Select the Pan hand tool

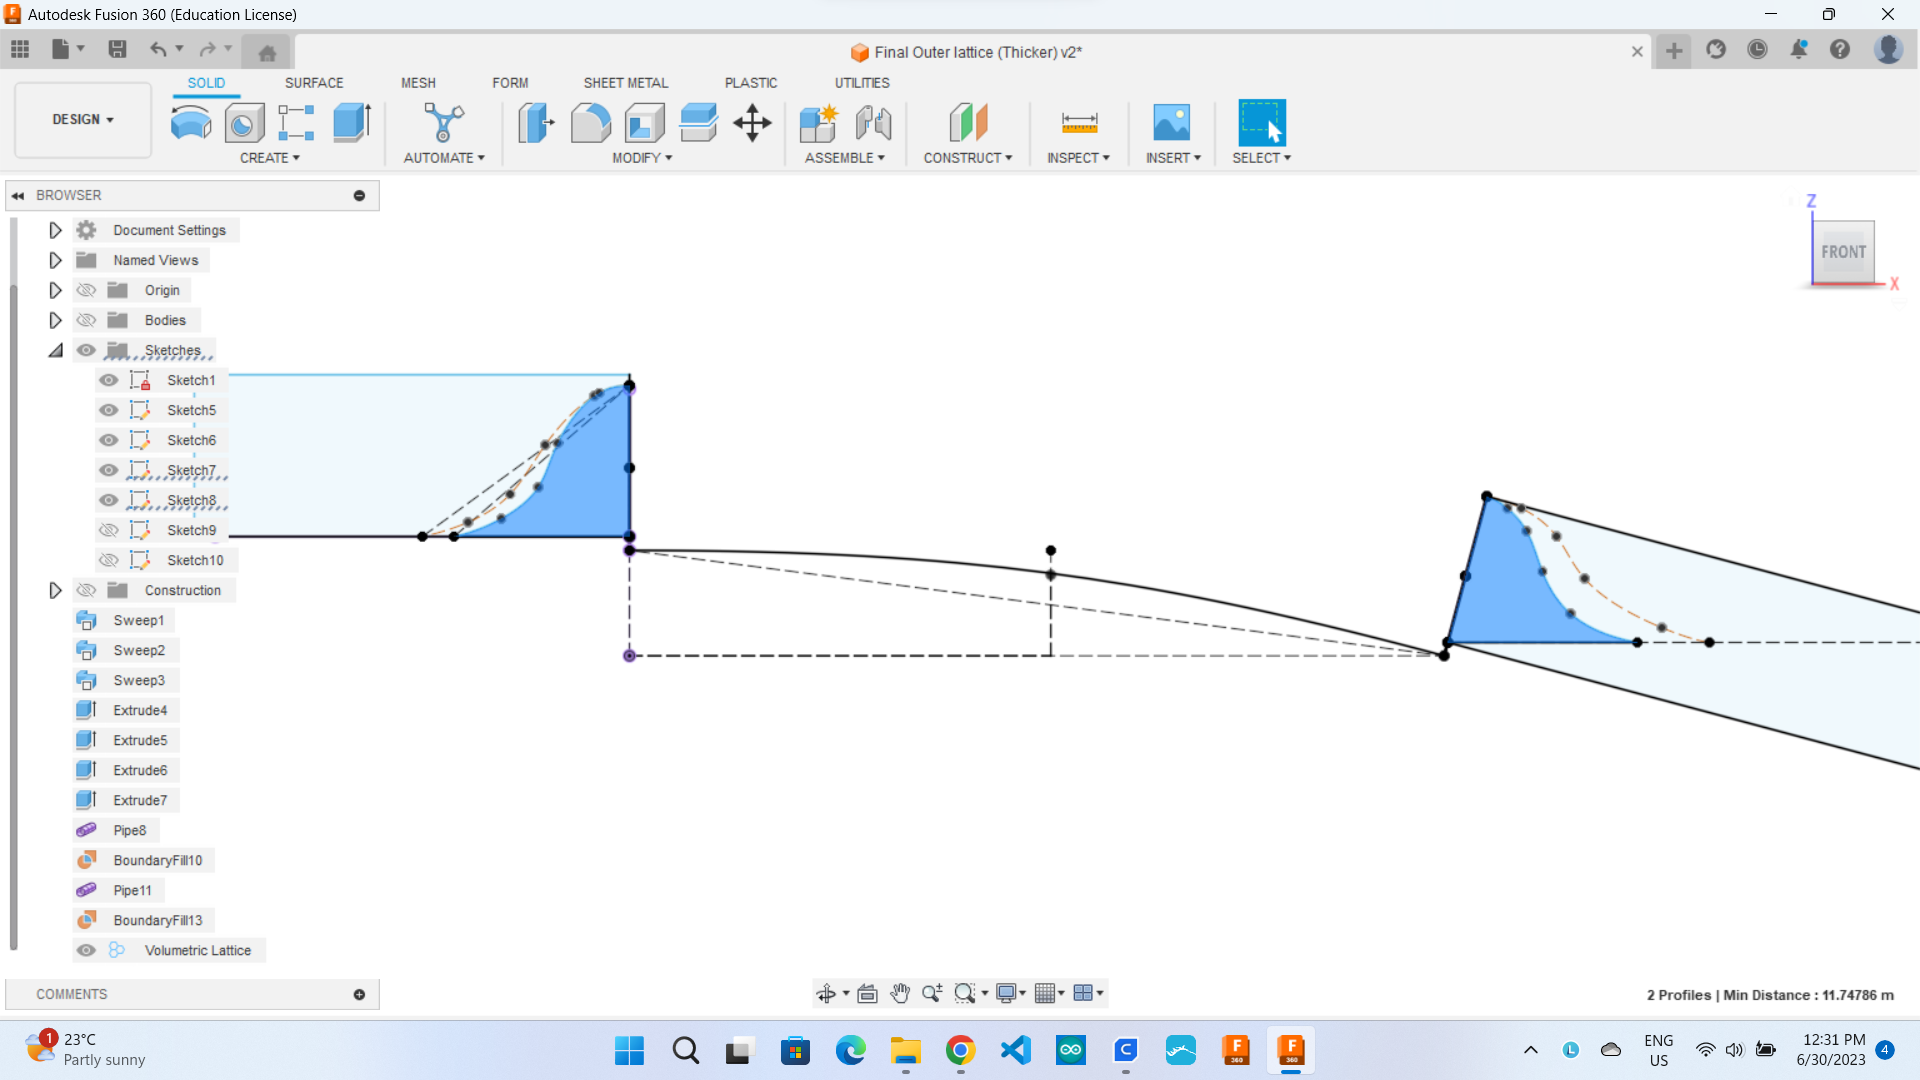900,993
